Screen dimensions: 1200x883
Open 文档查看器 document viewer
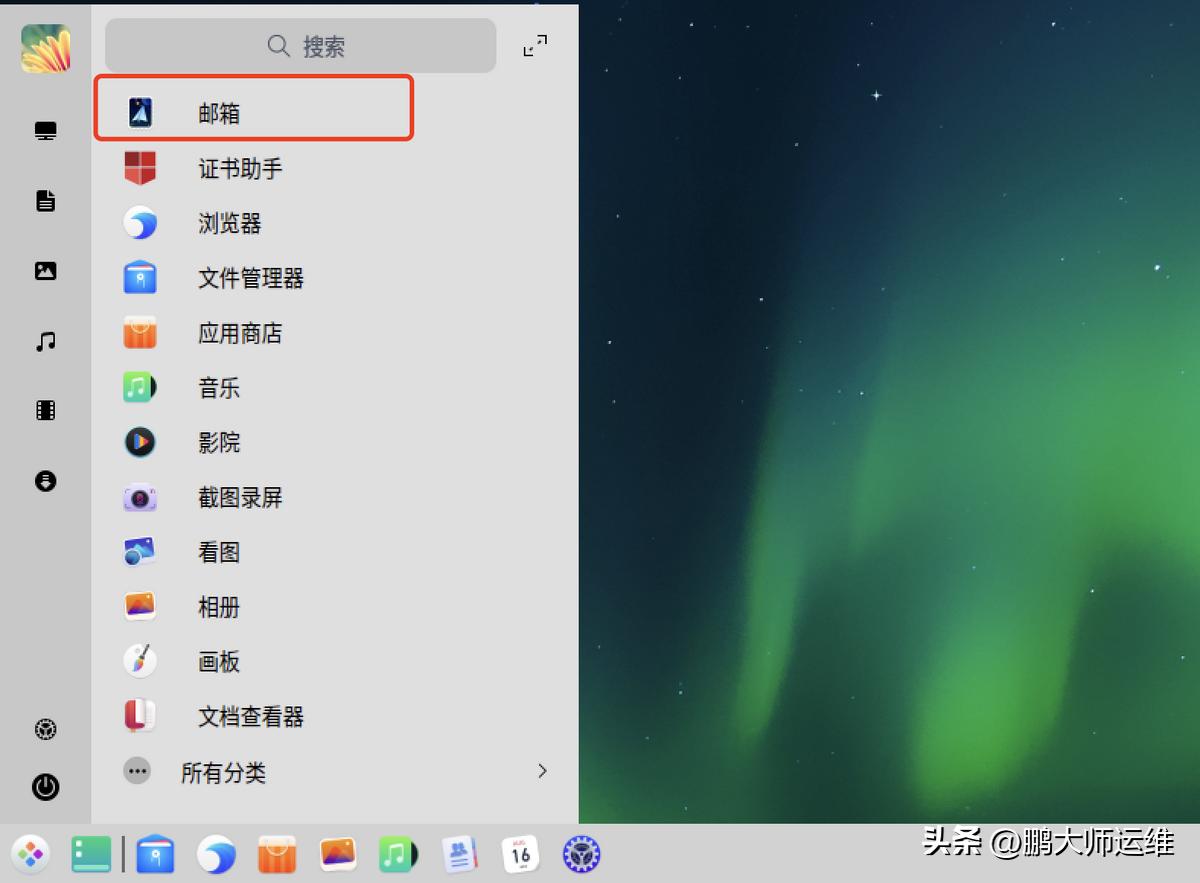pos(251,716)
